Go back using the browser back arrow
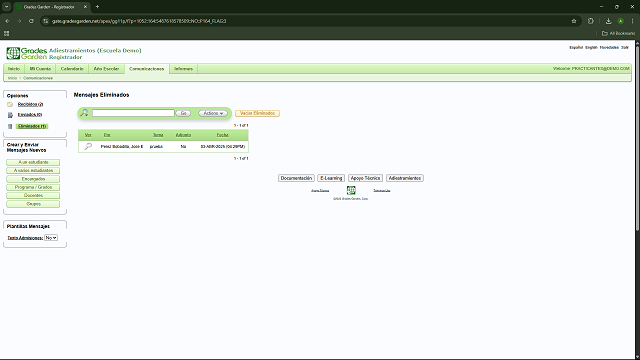This screenshot has height=360, width=640. pyautogui.click(x=7, y=21)
